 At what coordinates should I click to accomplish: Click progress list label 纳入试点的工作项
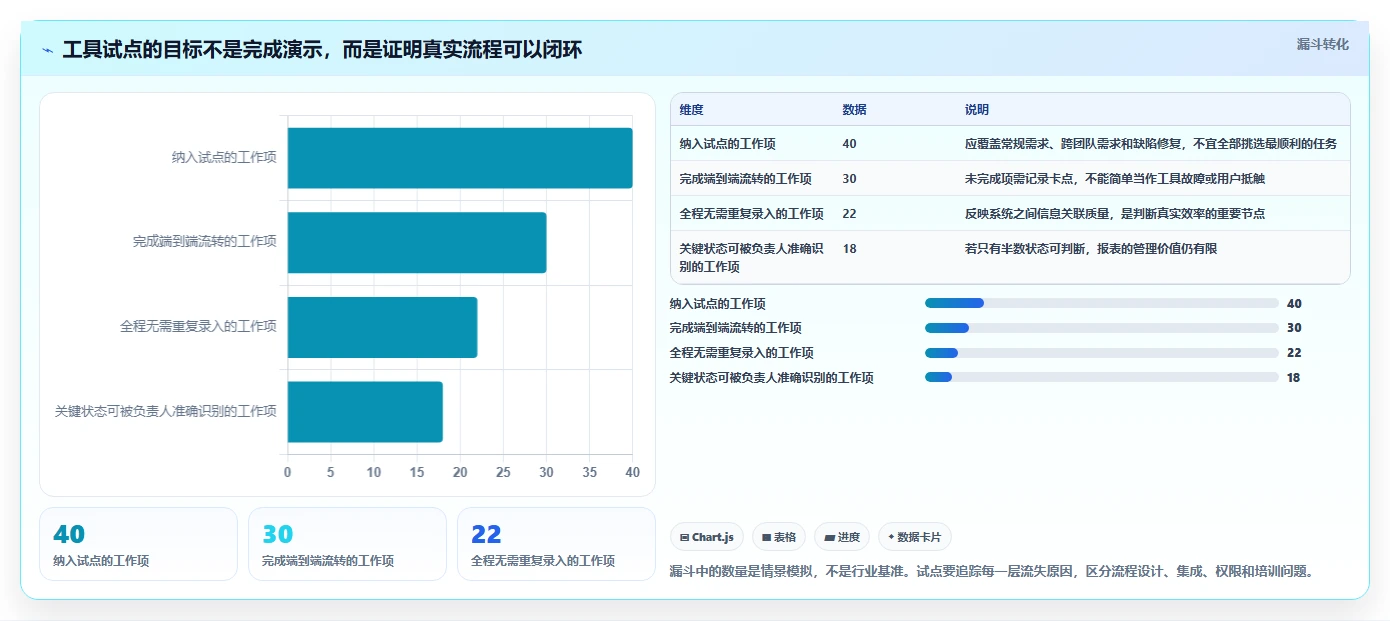coord(718,304)
